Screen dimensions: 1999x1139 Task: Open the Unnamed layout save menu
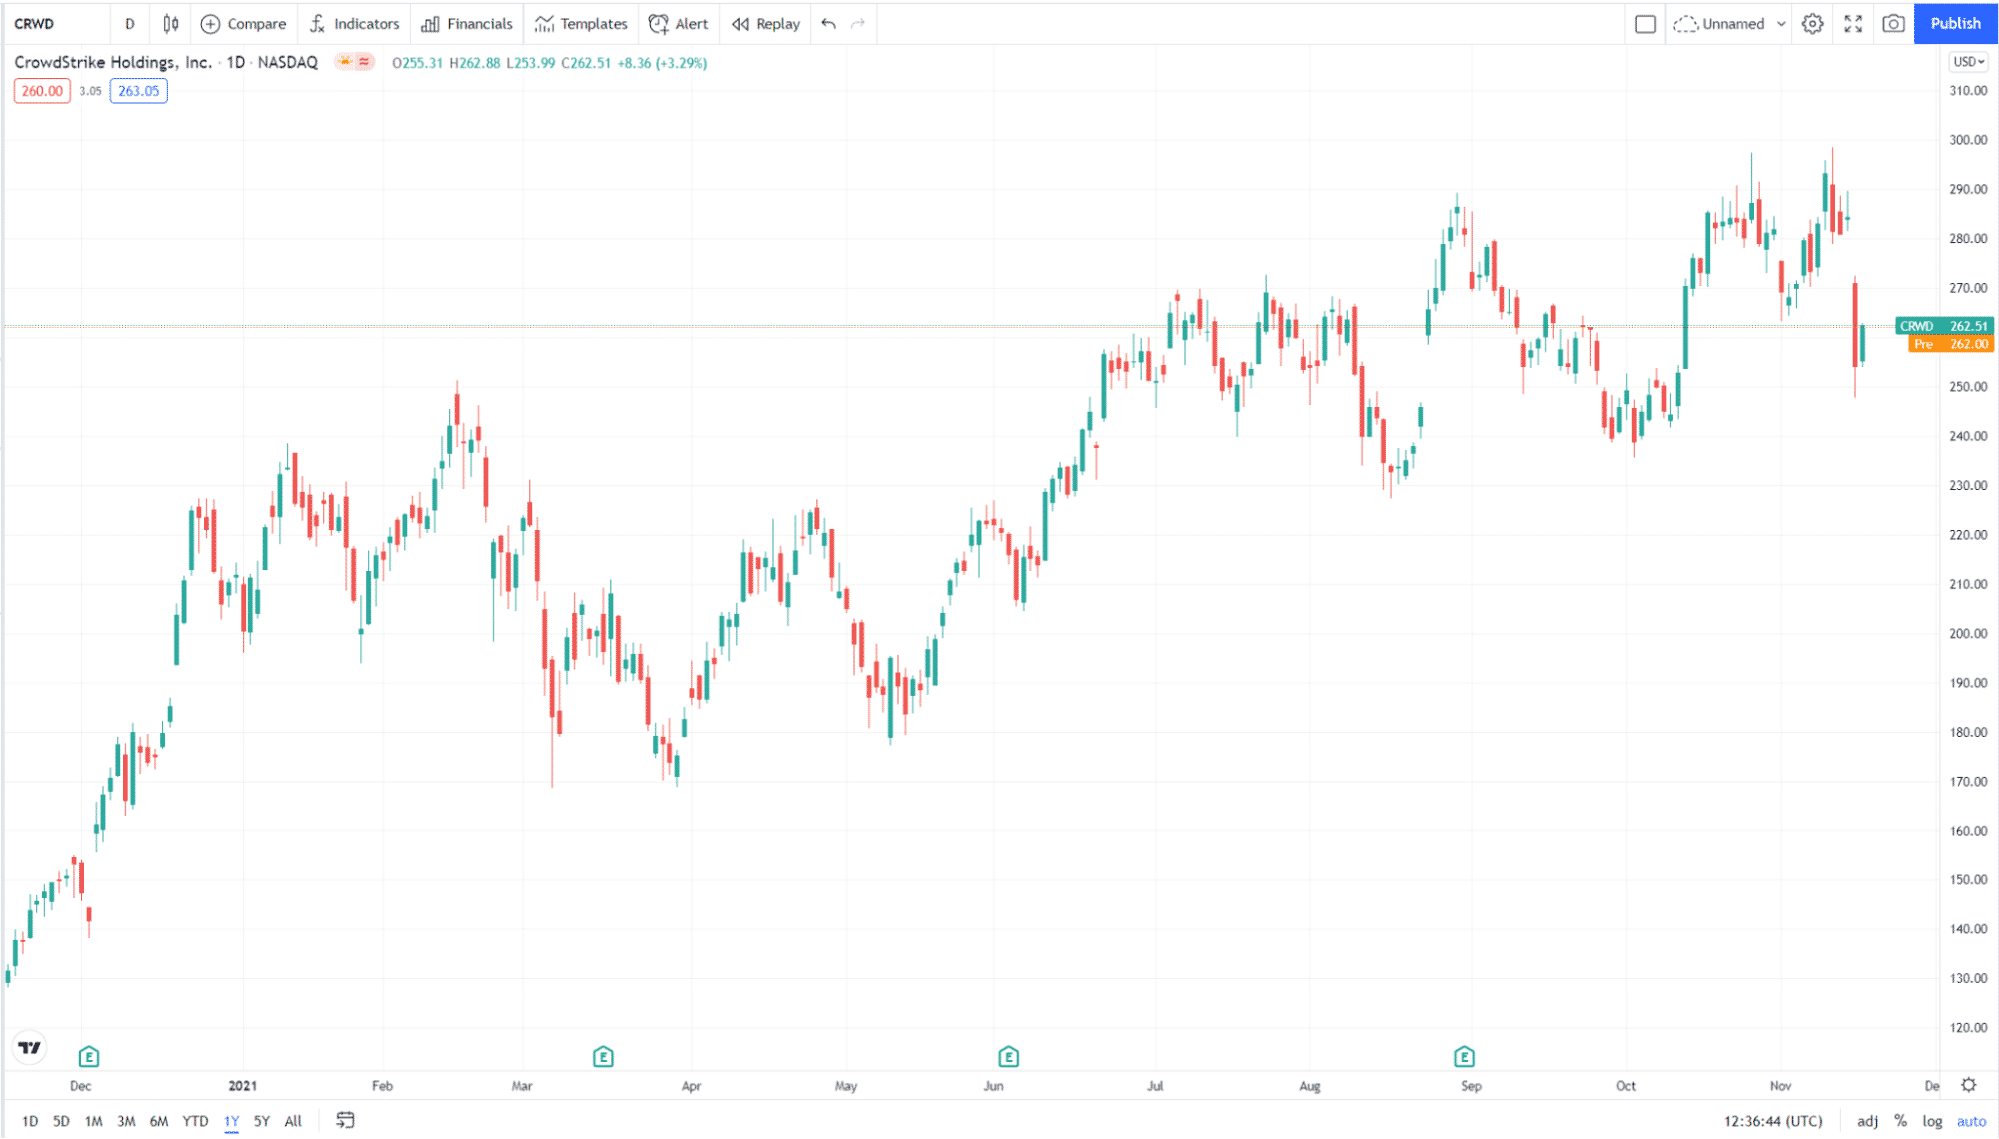[x=1720, y=24]
